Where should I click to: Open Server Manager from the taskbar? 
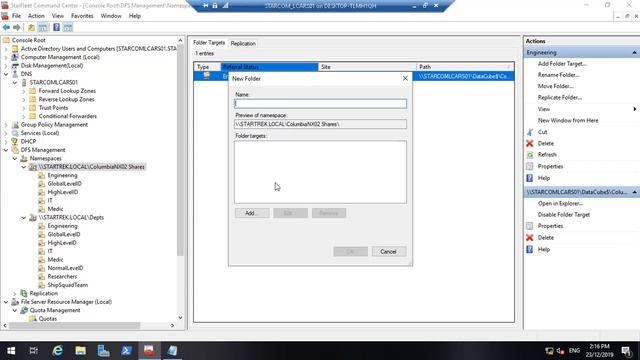pos(103,351)
